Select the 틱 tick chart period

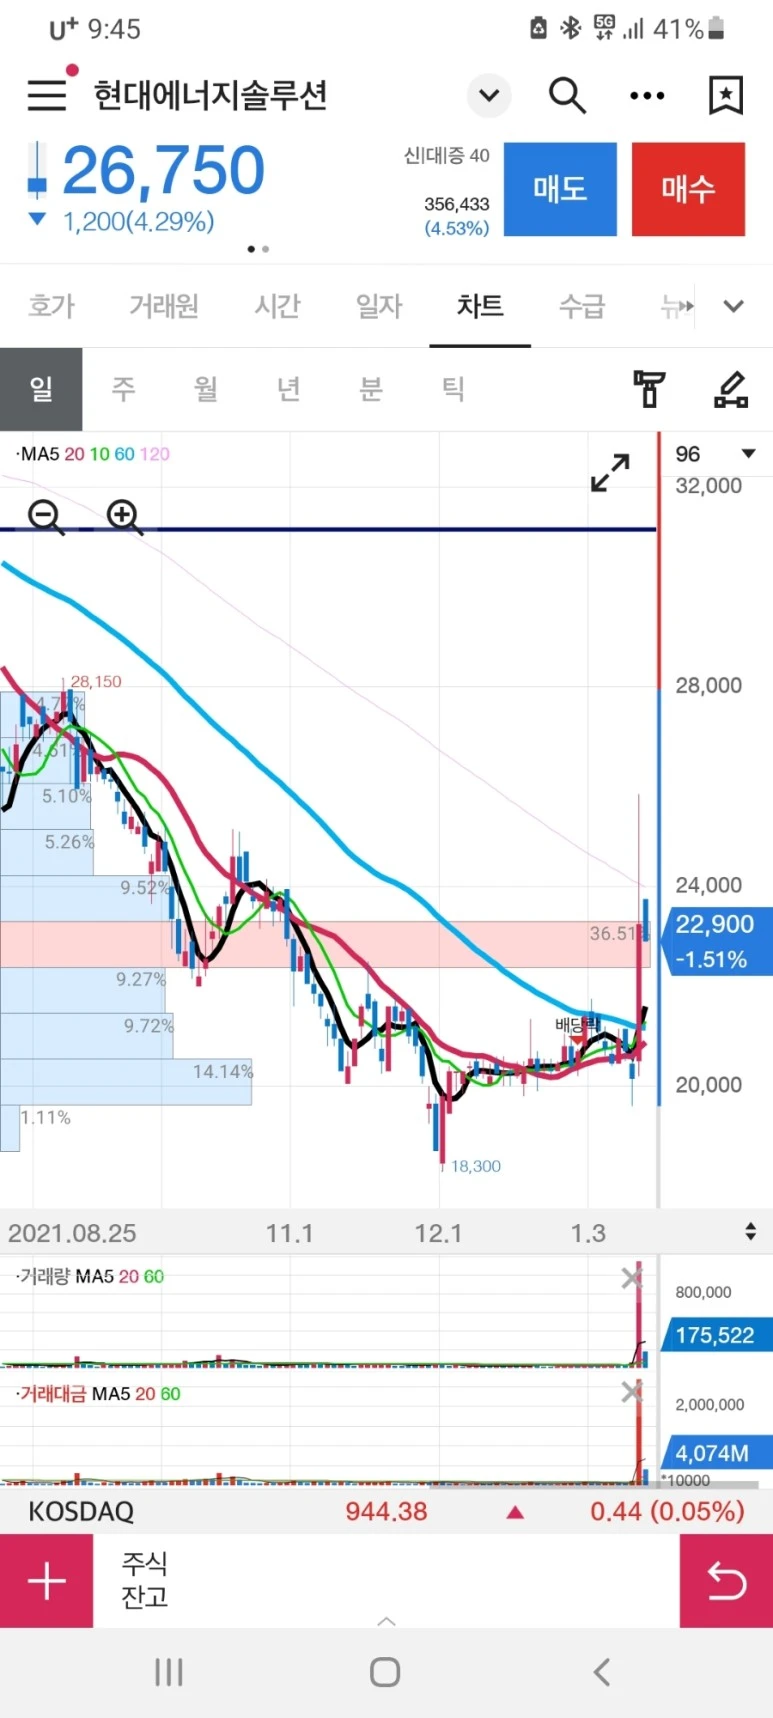coord(453,389)
